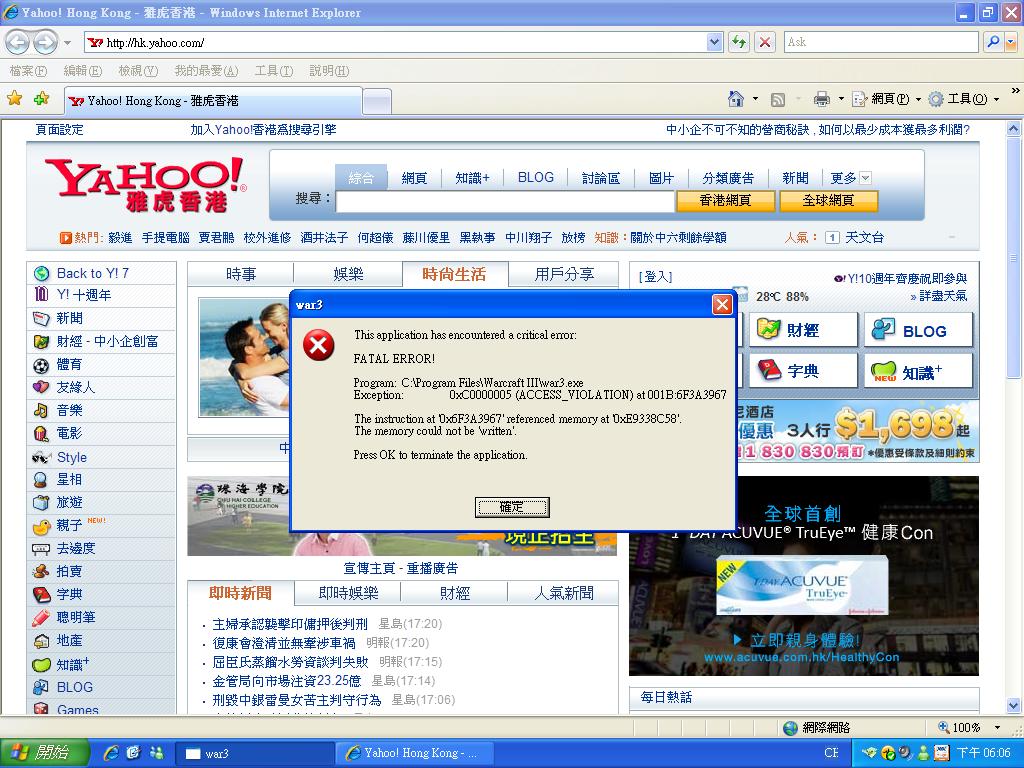The width and height of the screenshot is (1024, 768).
Task: Click the 字典 dictionary icon button
Action: (803, 371)
